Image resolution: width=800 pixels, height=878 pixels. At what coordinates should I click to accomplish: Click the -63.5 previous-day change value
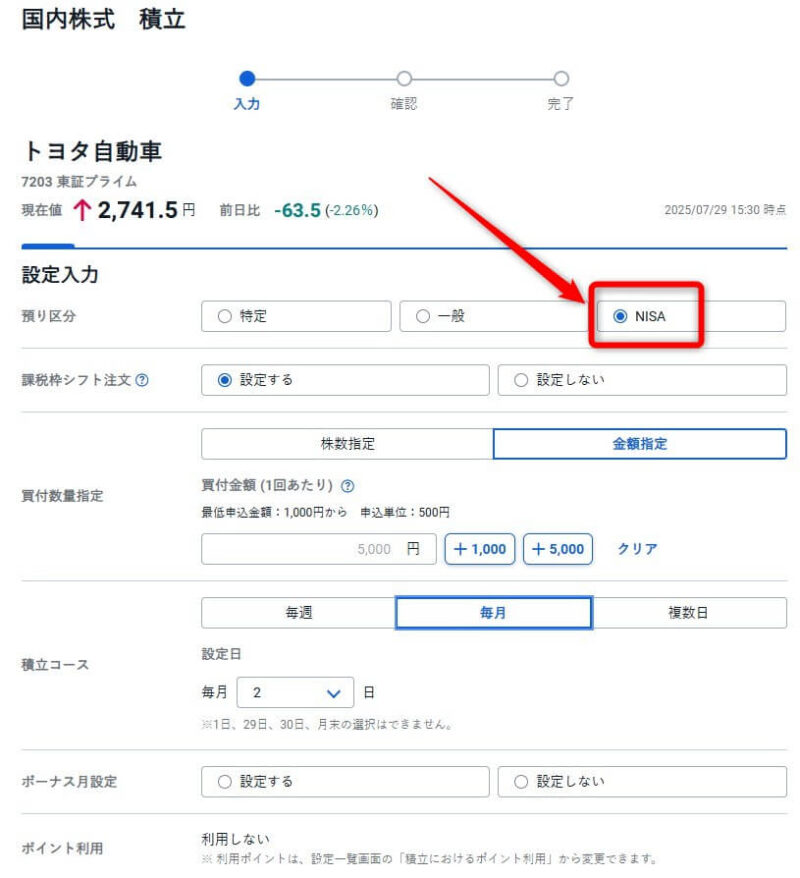(297, 211)
